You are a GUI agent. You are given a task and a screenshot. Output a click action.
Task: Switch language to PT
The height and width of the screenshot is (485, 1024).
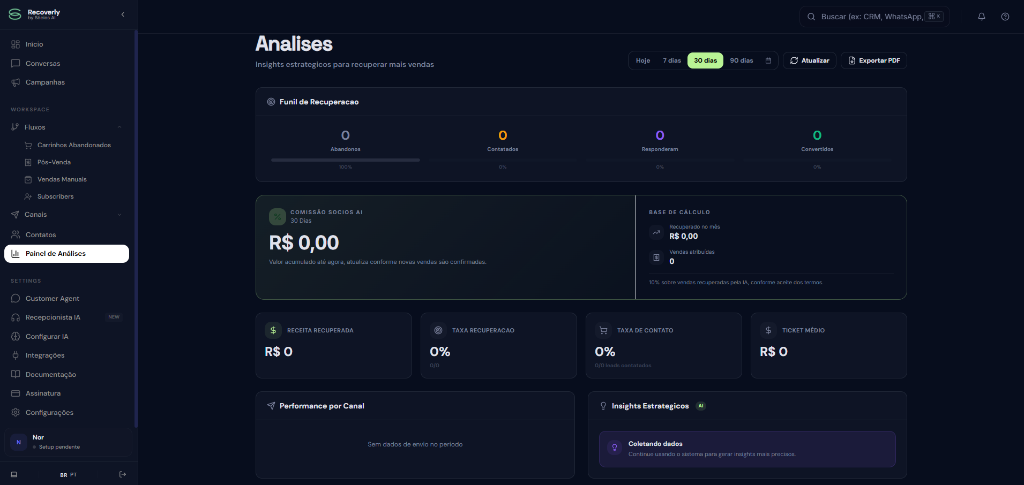[x=73, y=475]
